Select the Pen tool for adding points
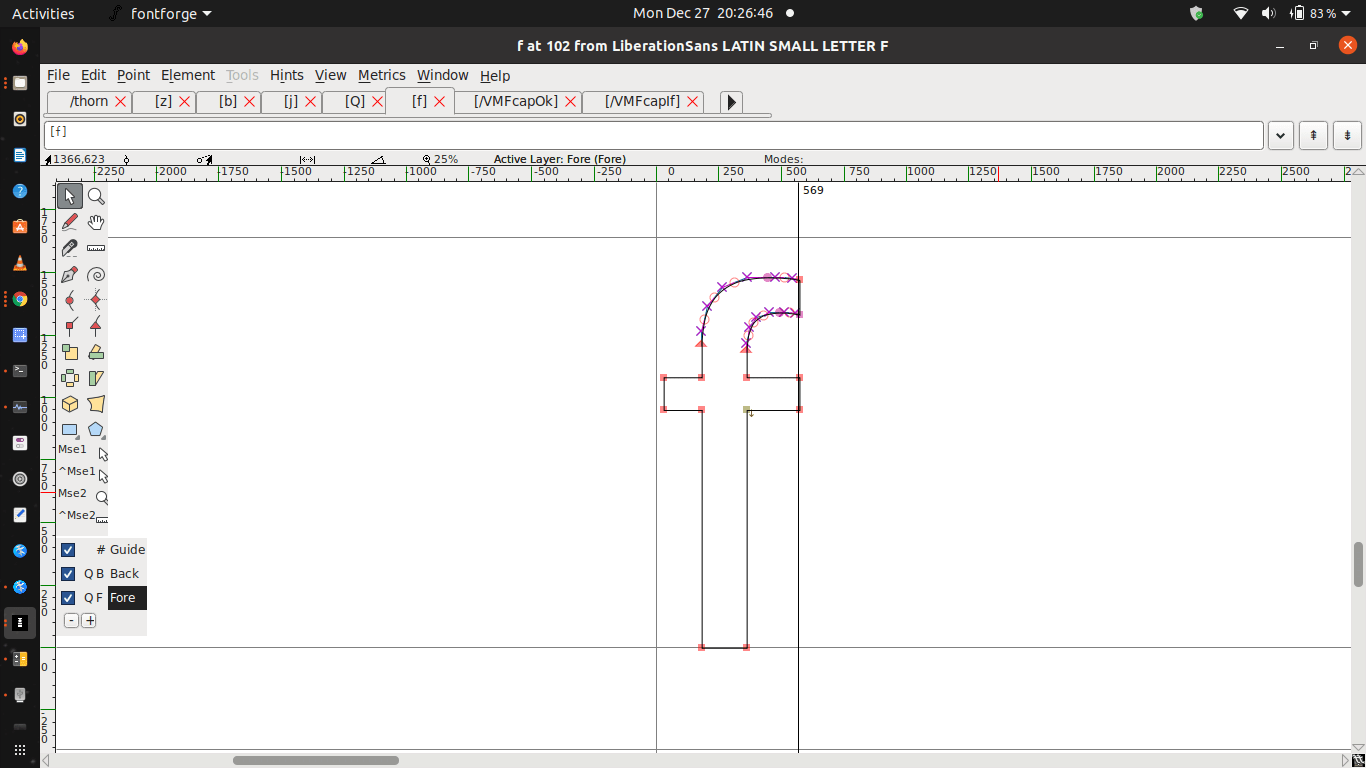The image size is (1366, 768). tap(70, 274)
